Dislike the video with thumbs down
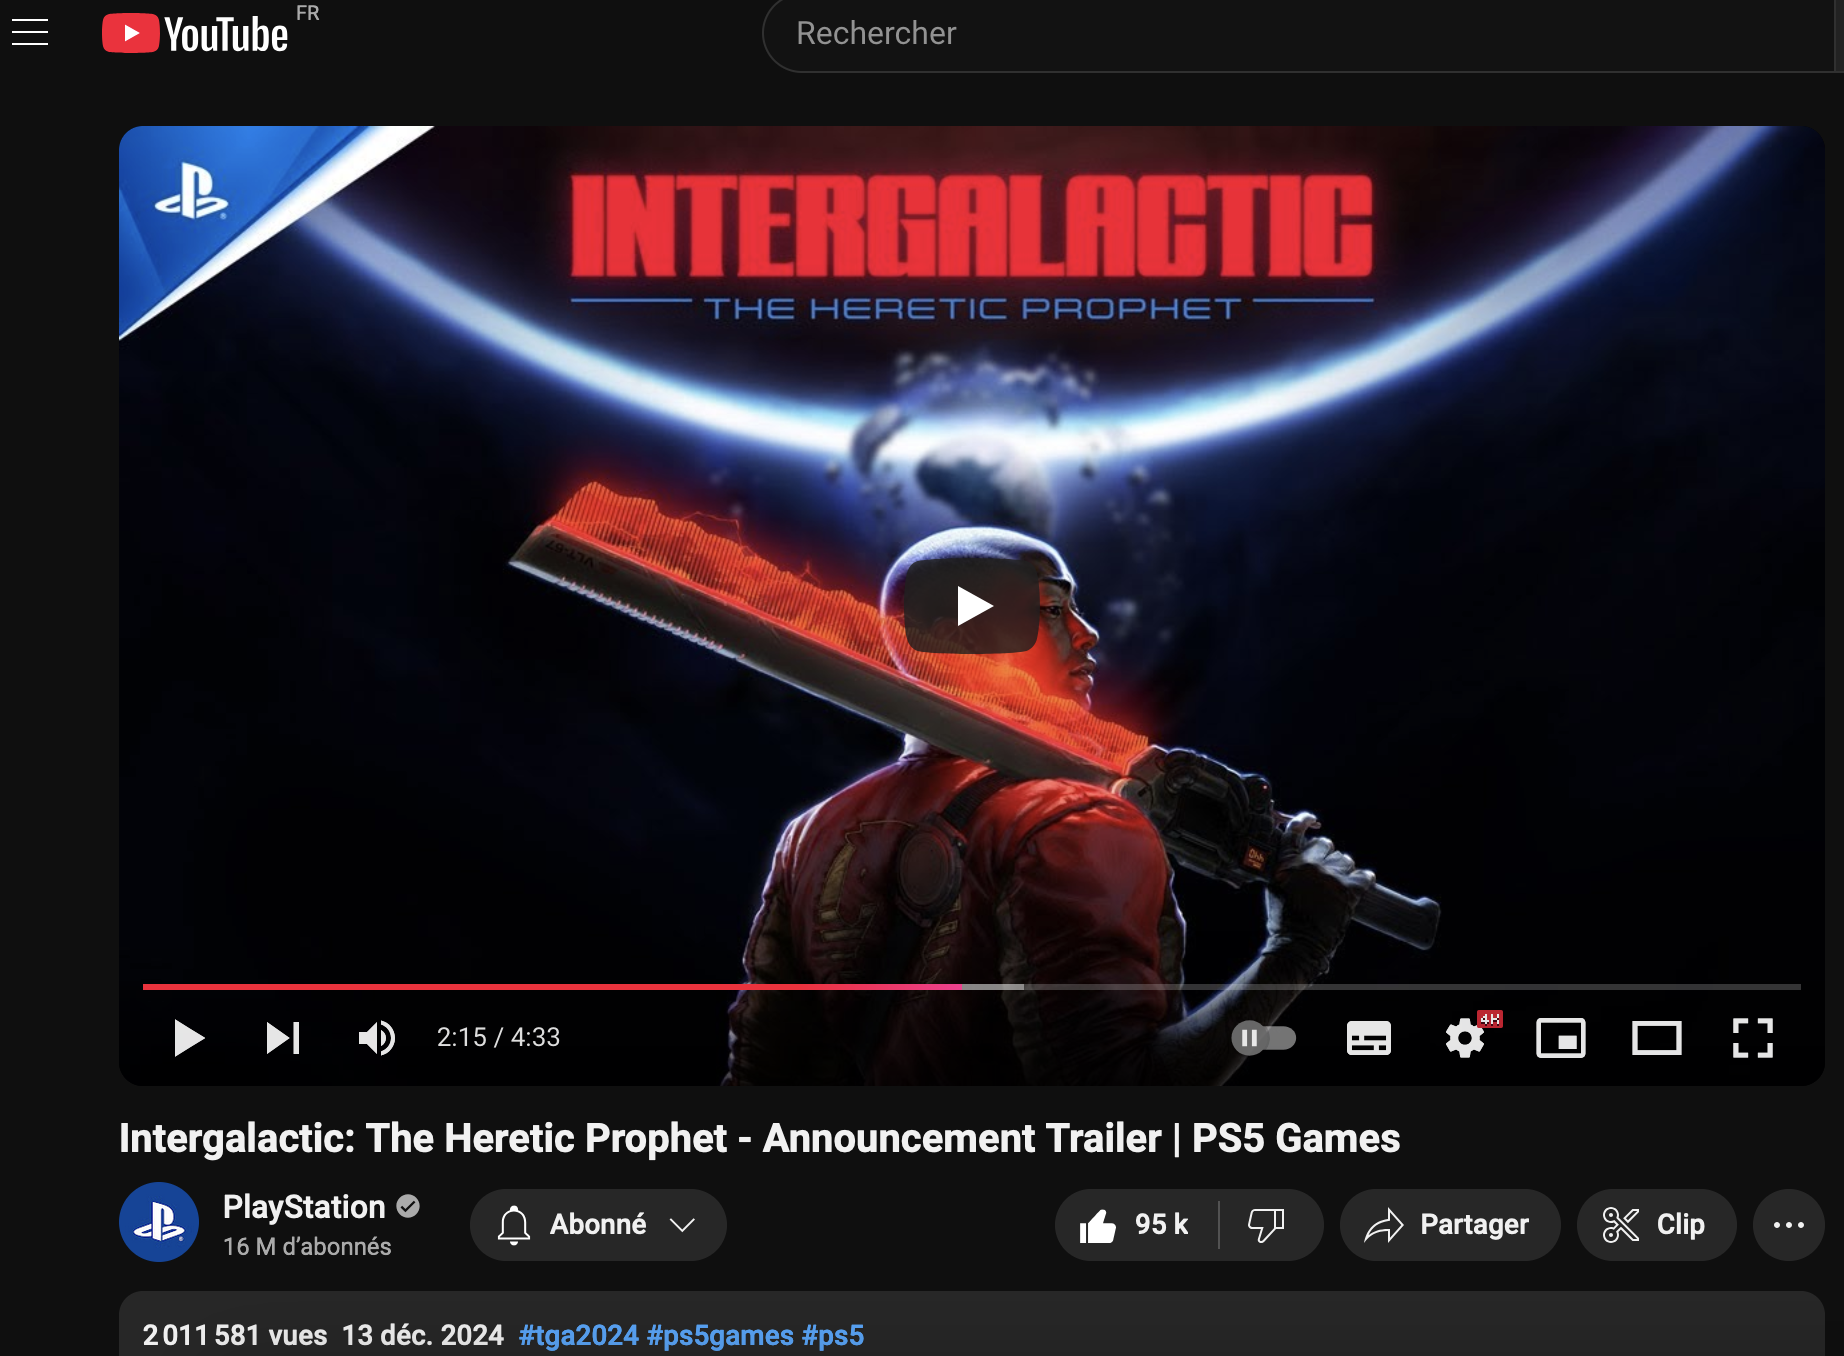This screenshot has width=1844, height=1356. point(1267,1225)
